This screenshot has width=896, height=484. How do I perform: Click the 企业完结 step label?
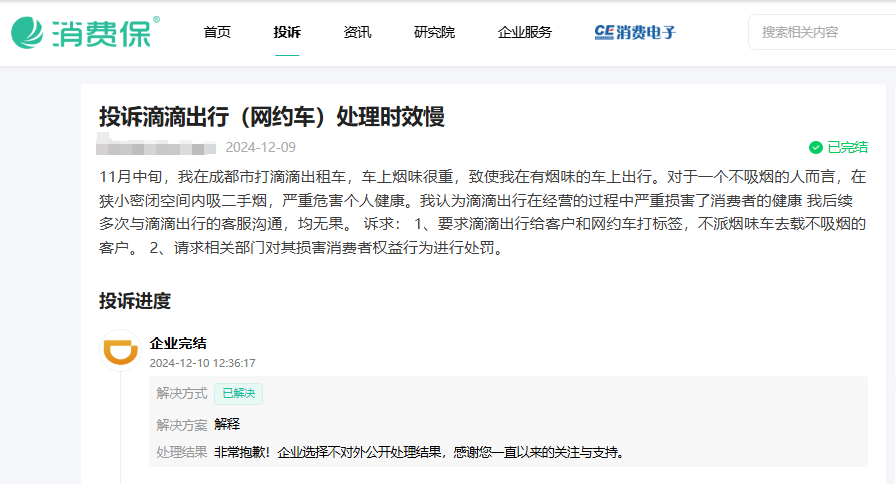178,343
